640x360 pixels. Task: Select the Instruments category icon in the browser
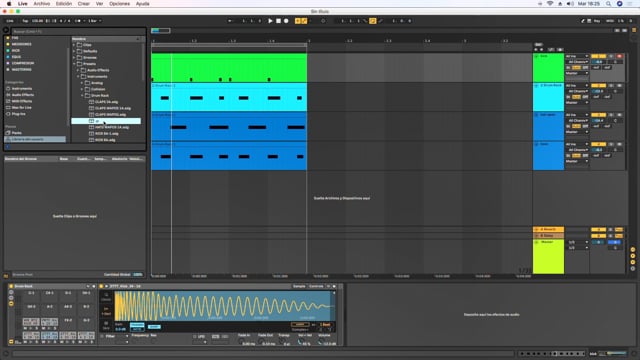8,89
